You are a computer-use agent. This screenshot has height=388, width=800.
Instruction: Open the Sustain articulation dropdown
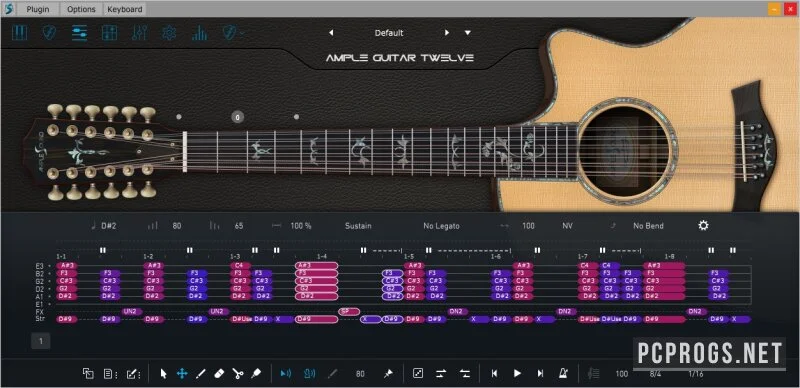[x=358, y=226]
